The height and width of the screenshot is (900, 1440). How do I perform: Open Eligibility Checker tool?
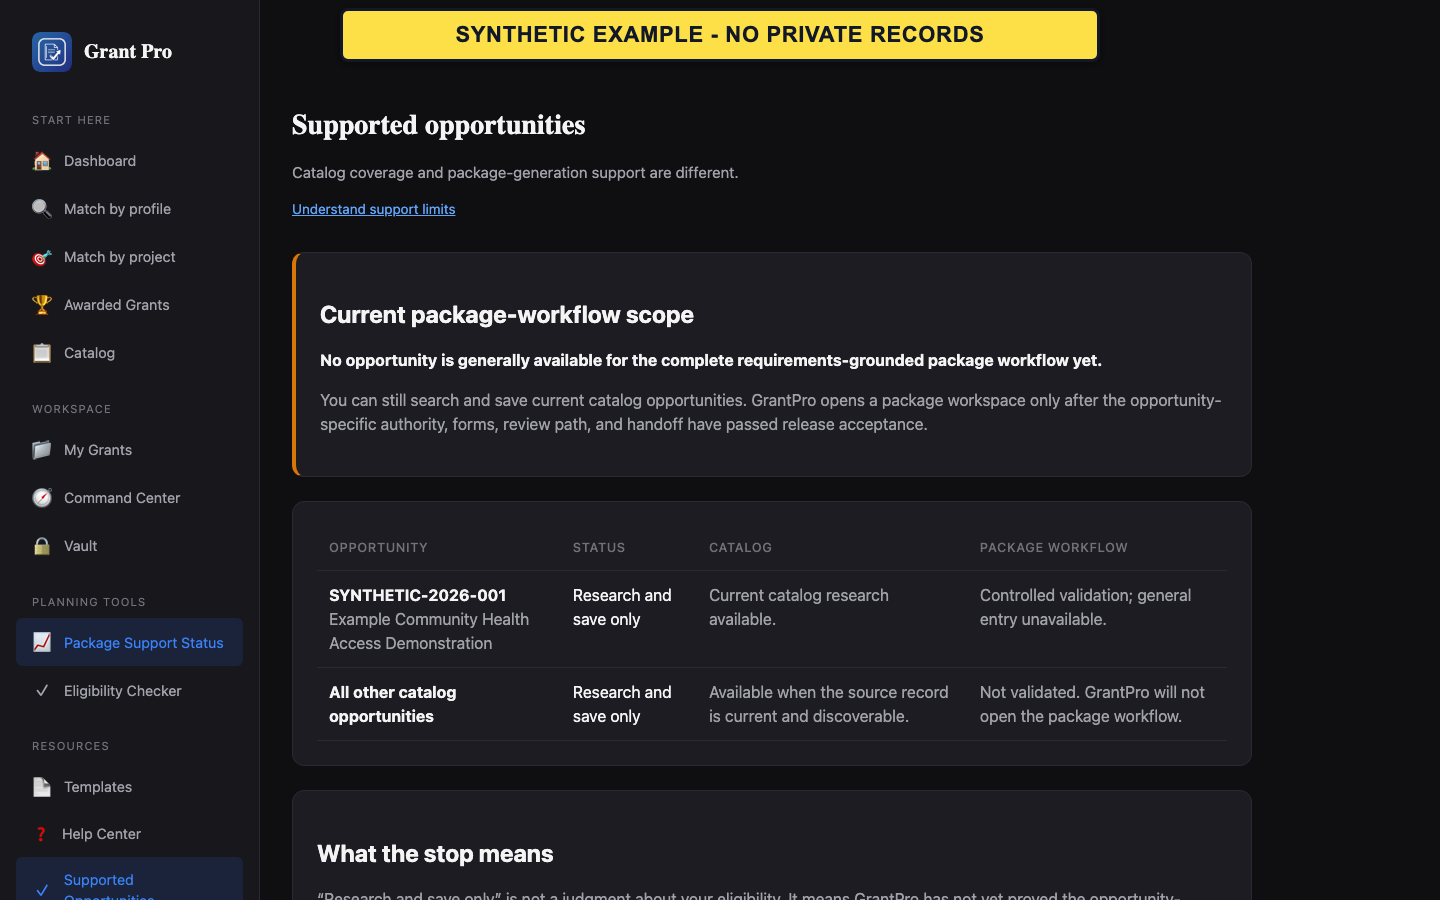[129, 691]
